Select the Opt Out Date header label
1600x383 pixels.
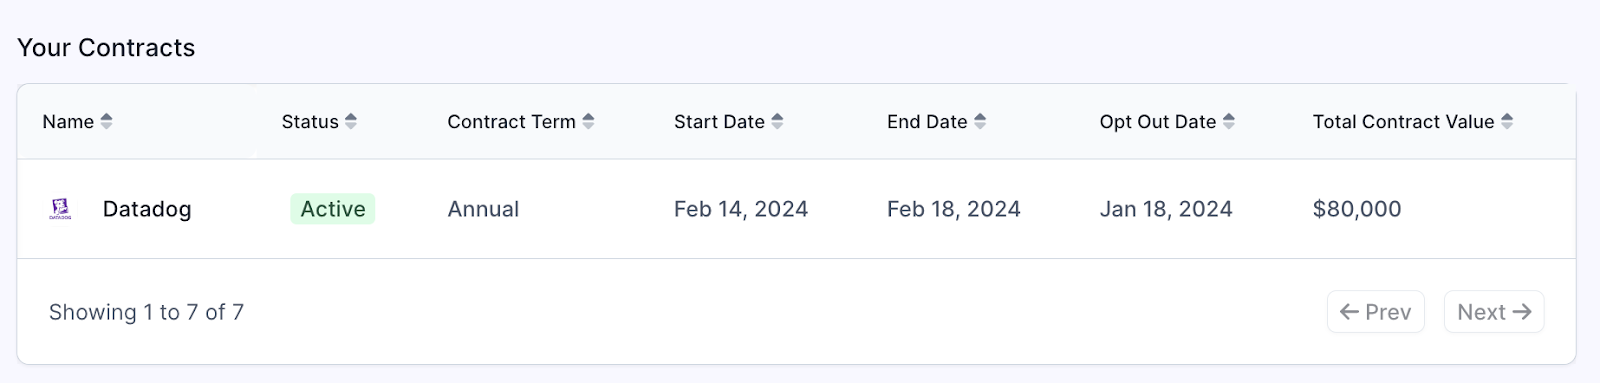(x=1158, y=122)
